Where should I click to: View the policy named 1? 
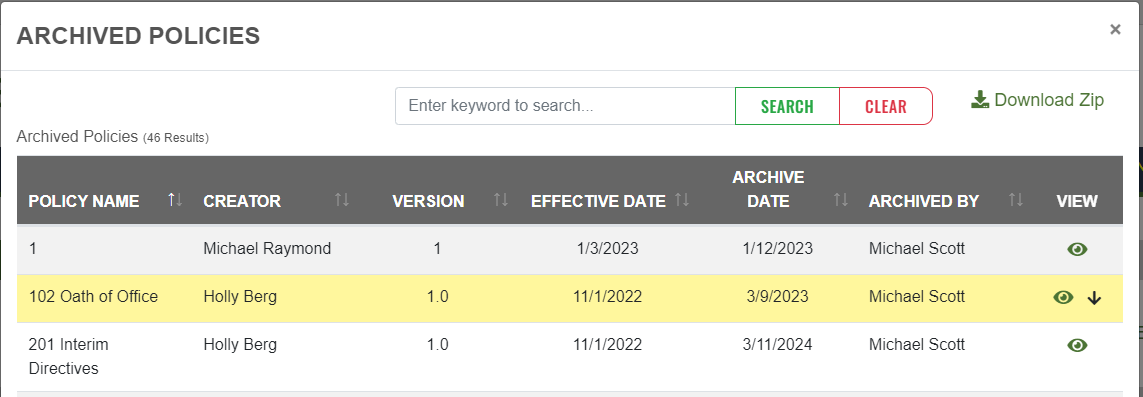1077,249
